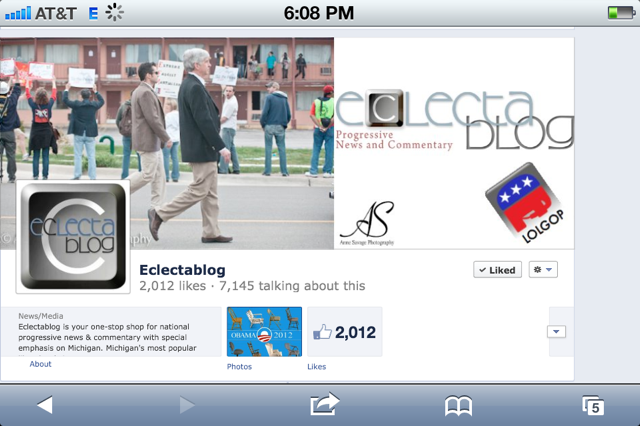Expand the page sections down arrow
Screen dimensions: 640x426
pyautogui.click(x=556, y=332)
